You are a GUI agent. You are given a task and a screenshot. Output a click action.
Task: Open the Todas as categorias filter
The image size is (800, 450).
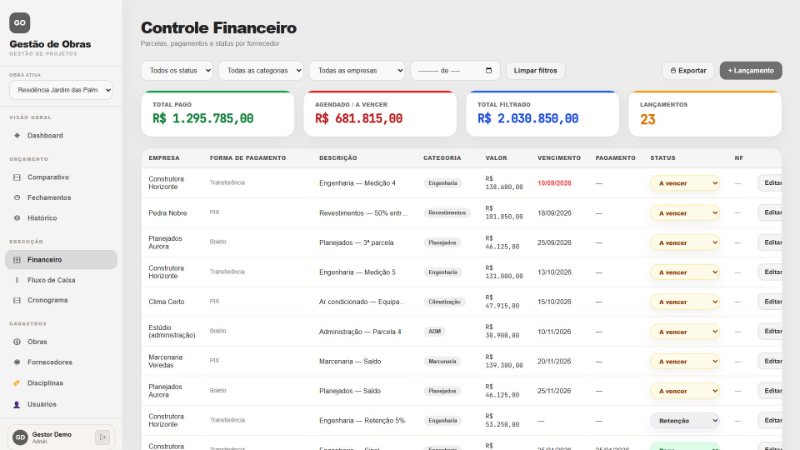[261, 70]
